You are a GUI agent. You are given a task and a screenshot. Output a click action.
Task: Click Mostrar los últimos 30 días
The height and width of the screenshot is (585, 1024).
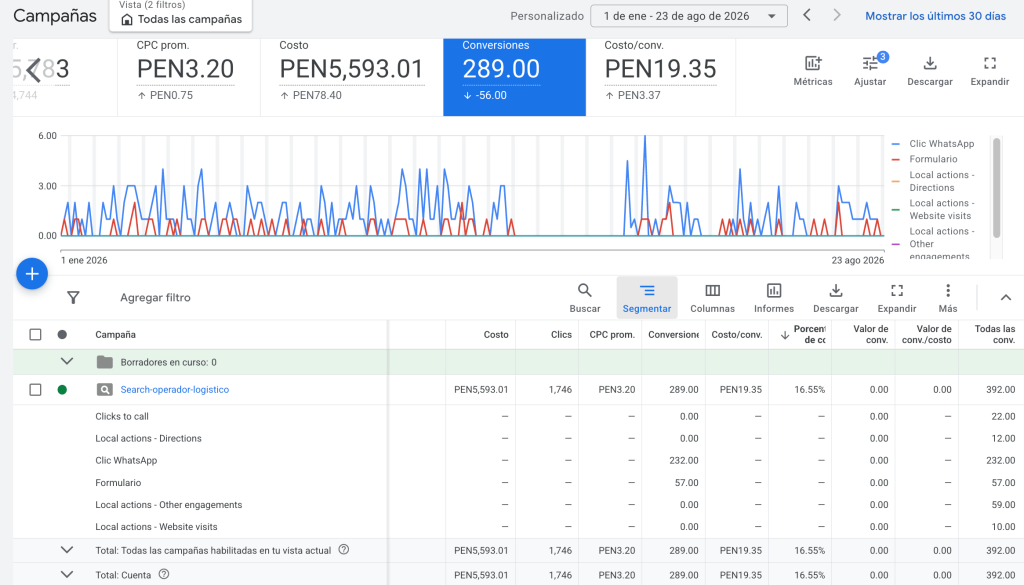click(x=935, y=16)
